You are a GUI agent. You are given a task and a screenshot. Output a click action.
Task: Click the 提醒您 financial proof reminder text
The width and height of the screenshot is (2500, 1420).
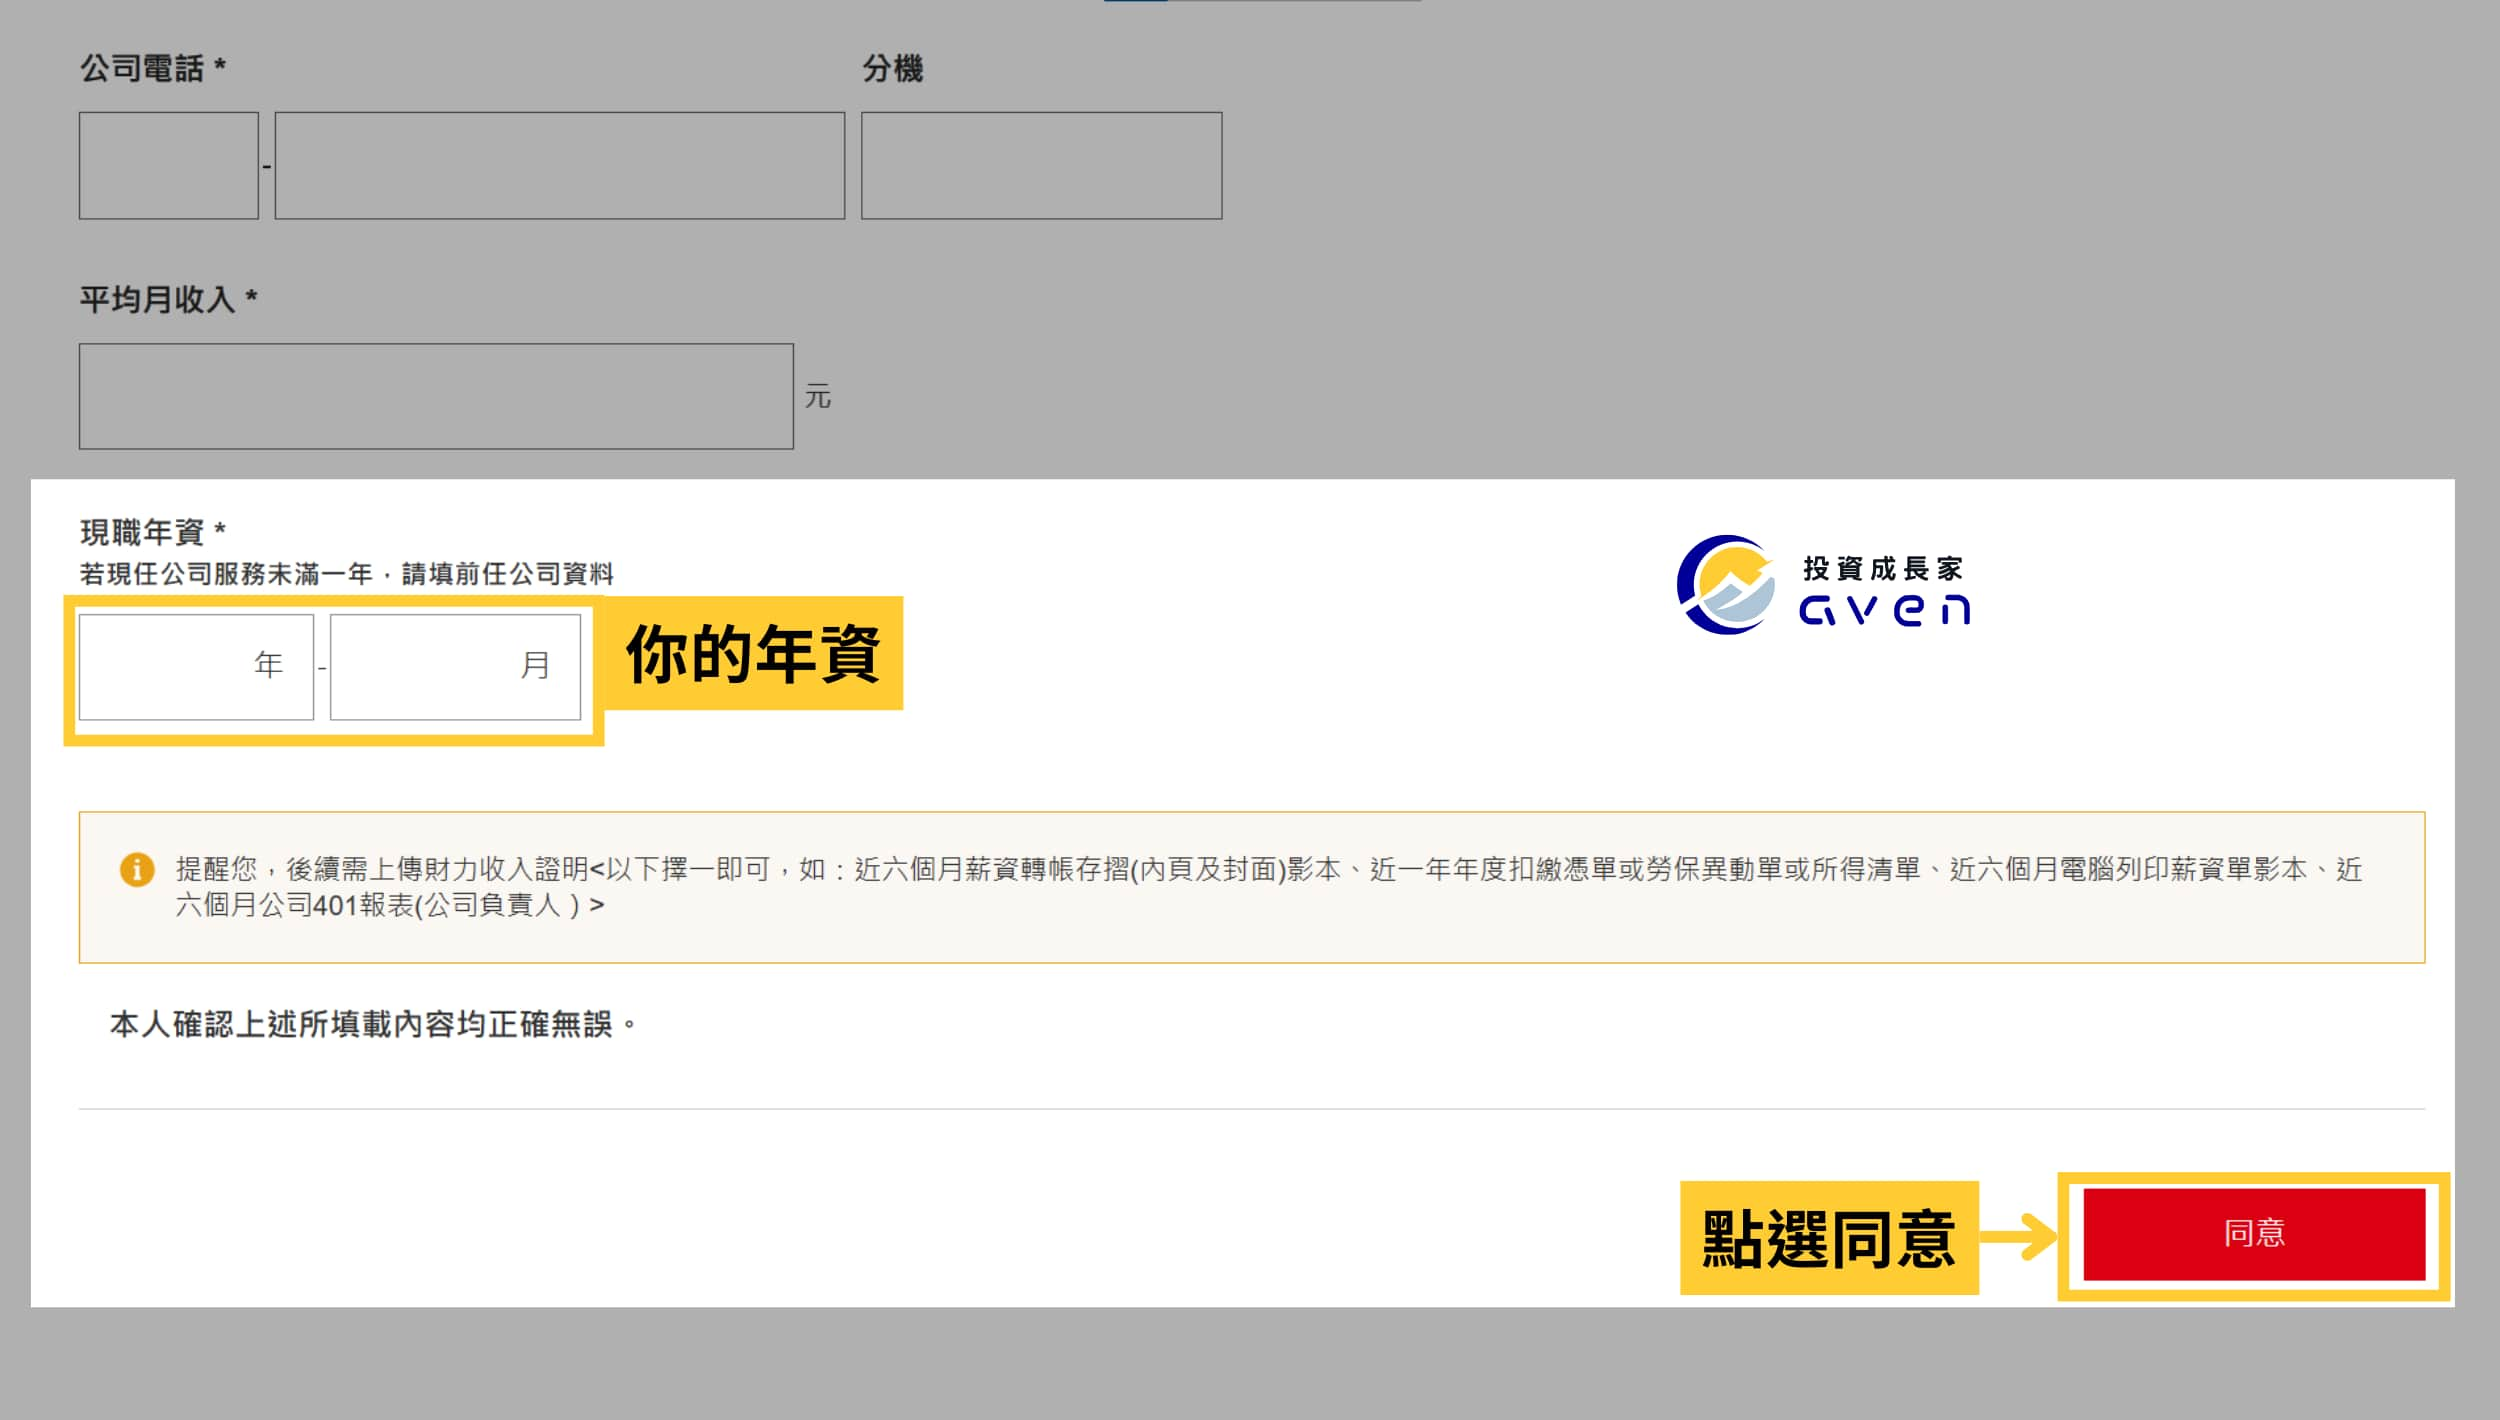[1268, 886]
